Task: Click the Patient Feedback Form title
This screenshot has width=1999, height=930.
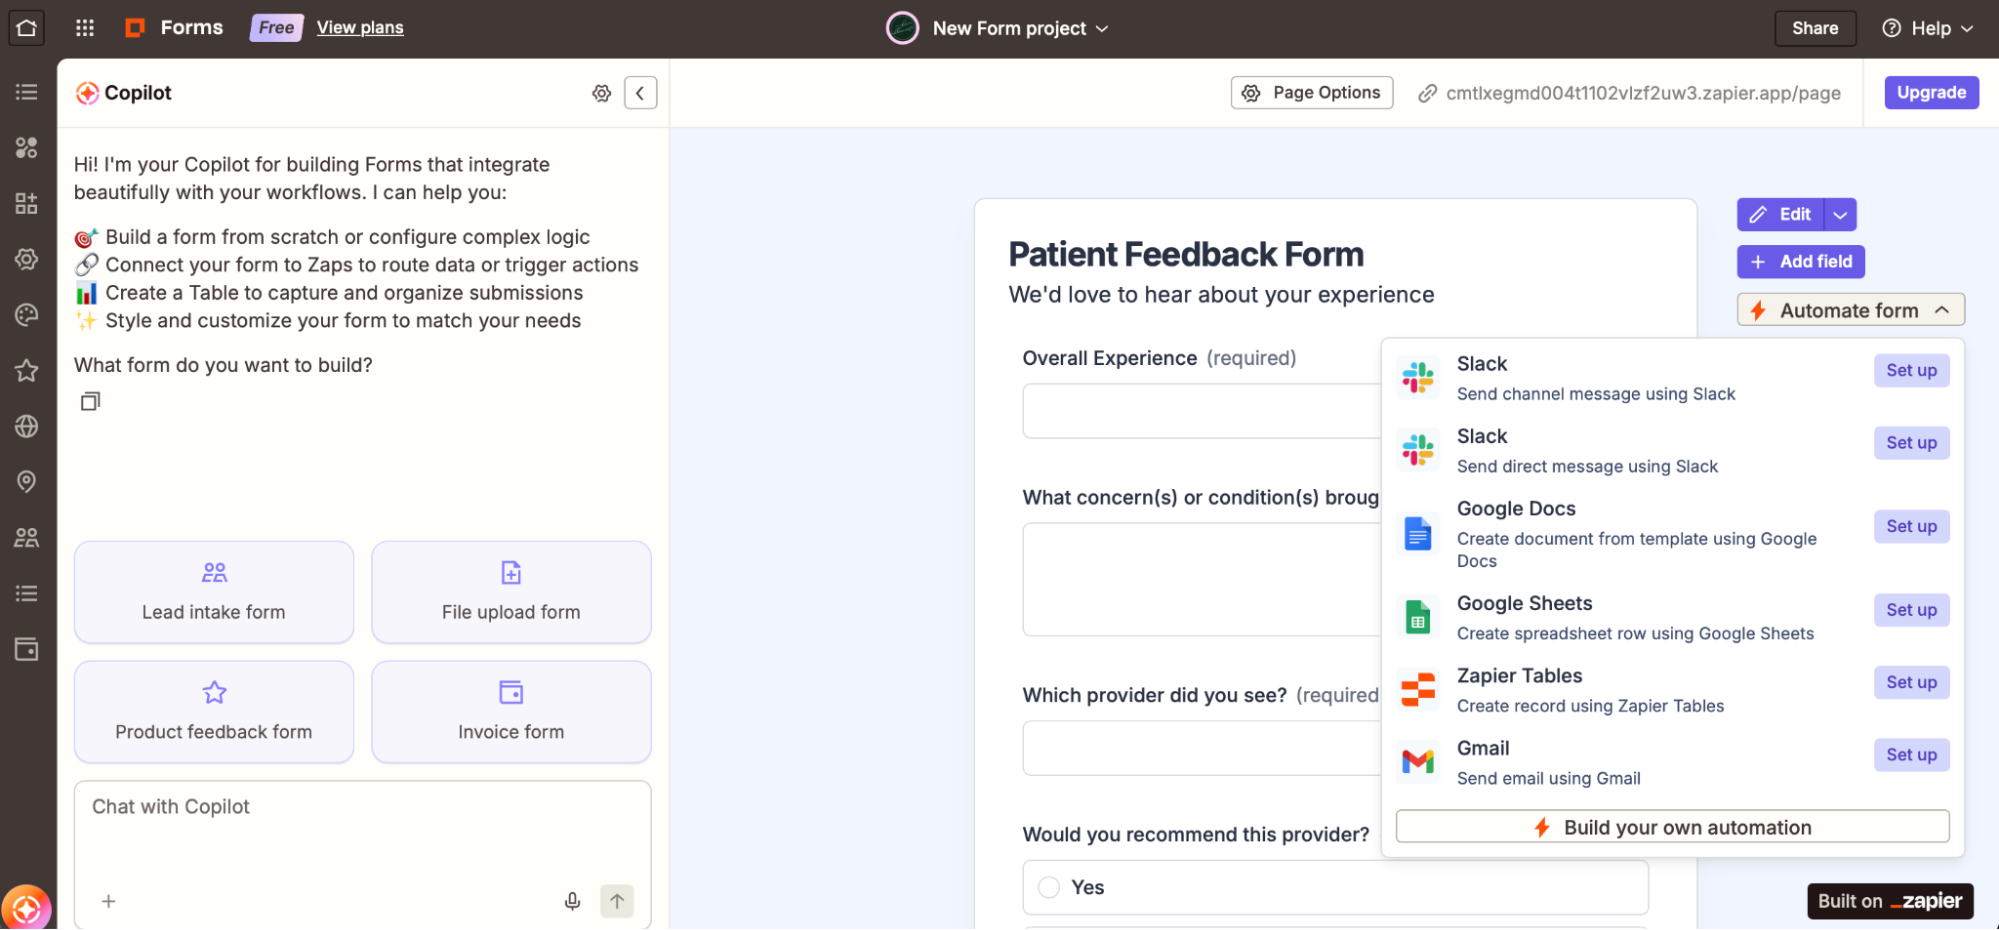Action: [x=1186, y=254]
